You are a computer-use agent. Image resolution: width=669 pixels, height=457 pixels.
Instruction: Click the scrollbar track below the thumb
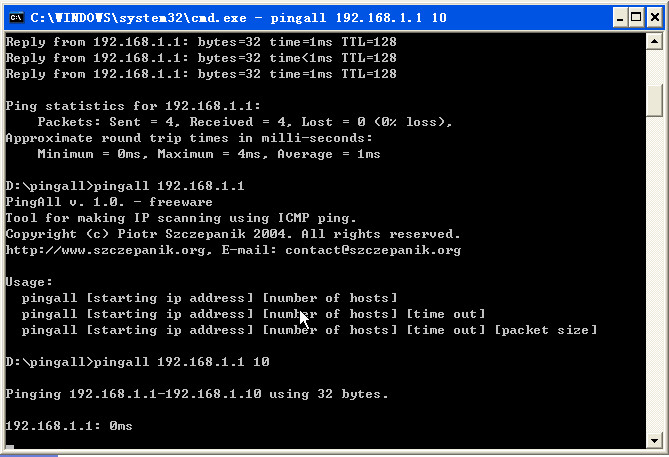654,280
